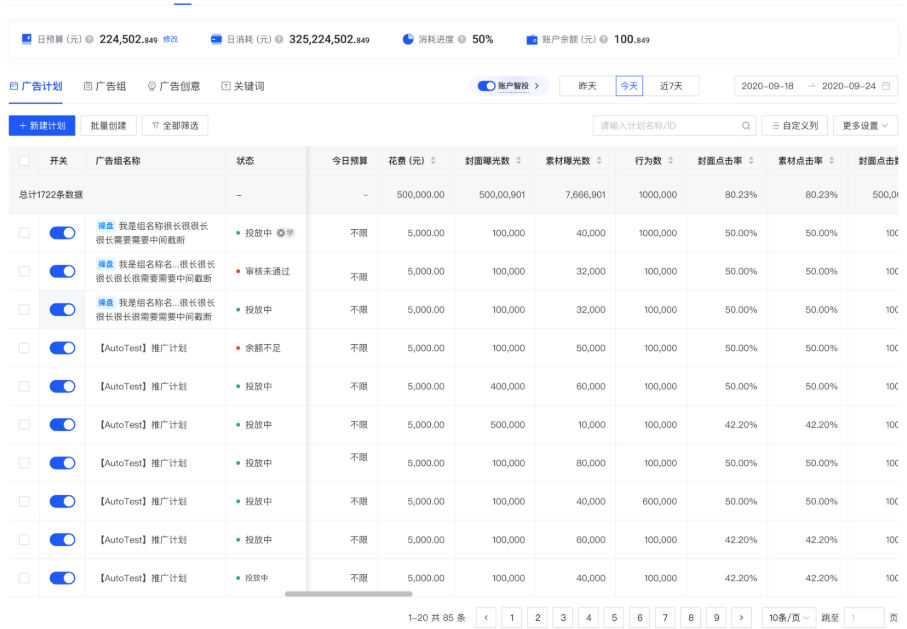Click the horizontal table scrollbar
Image resolution: width=907 pixels, height=629 pixels.
[348, 594]
